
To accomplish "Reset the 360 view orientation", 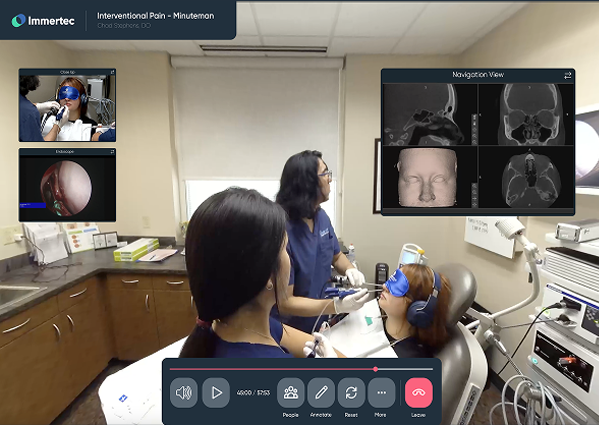I will click(351, 393).
